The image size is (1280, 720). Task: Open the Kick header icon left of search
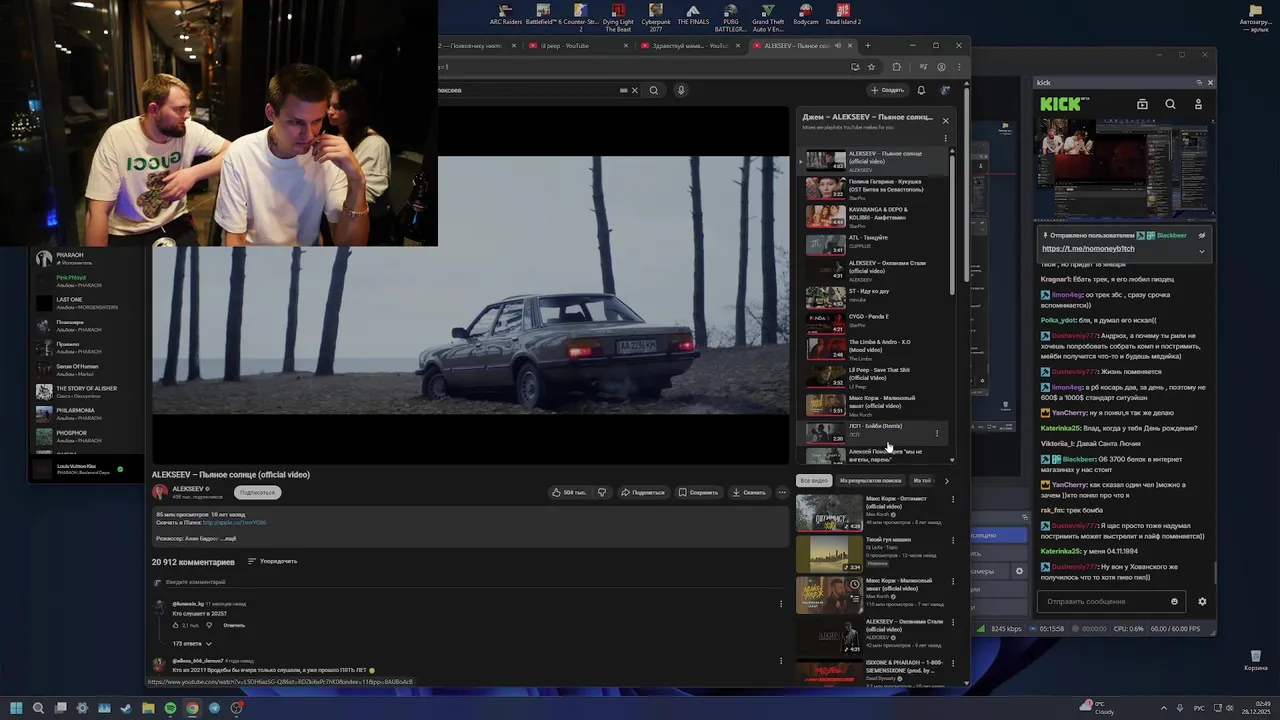pos(1142,104)
